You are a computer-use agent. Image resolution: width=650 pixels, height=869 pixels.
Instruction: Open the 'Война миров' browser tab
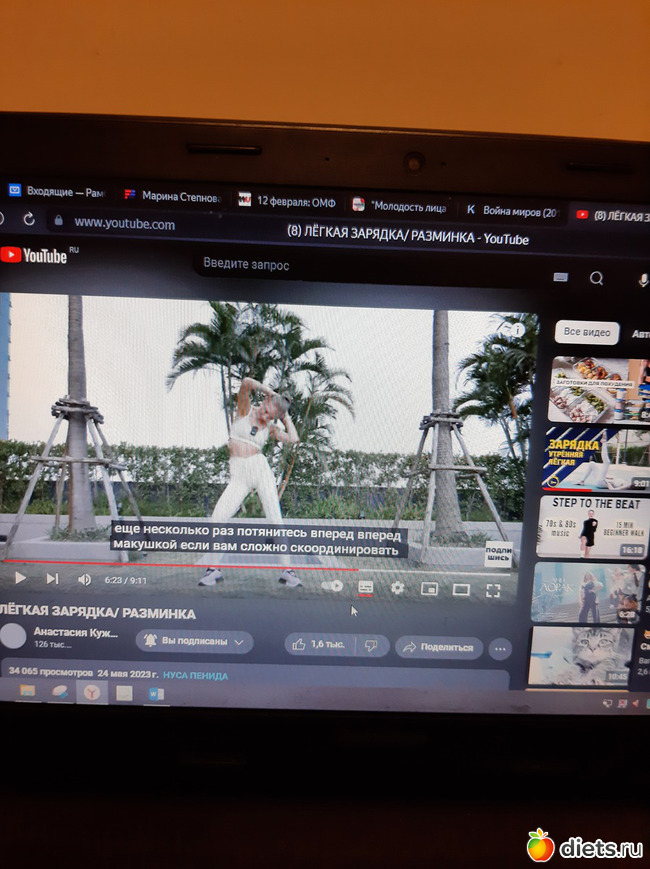(x=510, y=211)
